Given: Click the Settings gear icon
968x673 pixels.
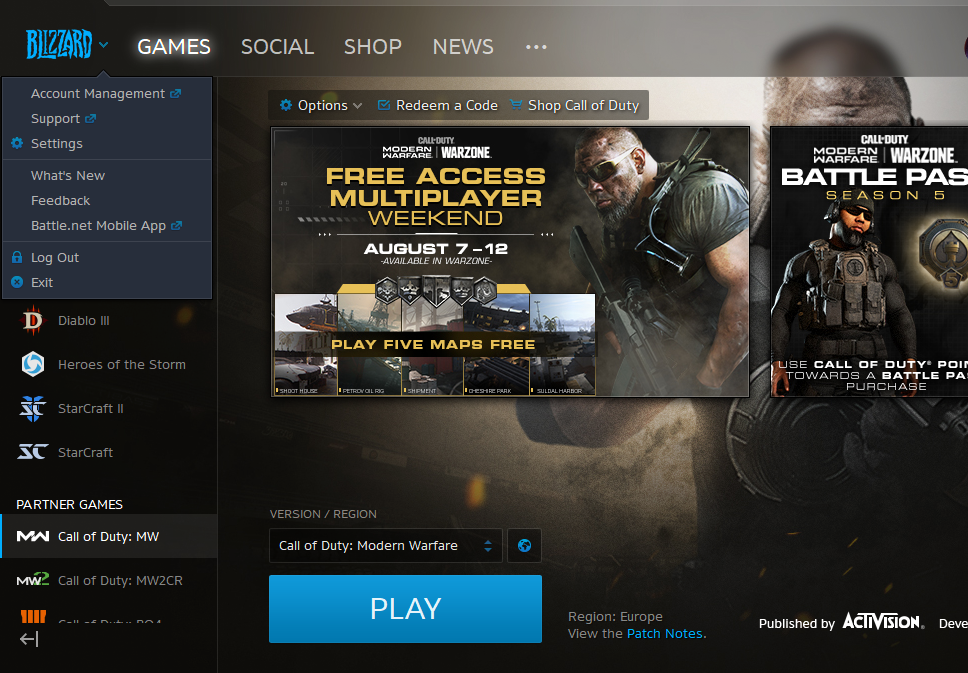Looking at the screenshot, I should (17, 143).
